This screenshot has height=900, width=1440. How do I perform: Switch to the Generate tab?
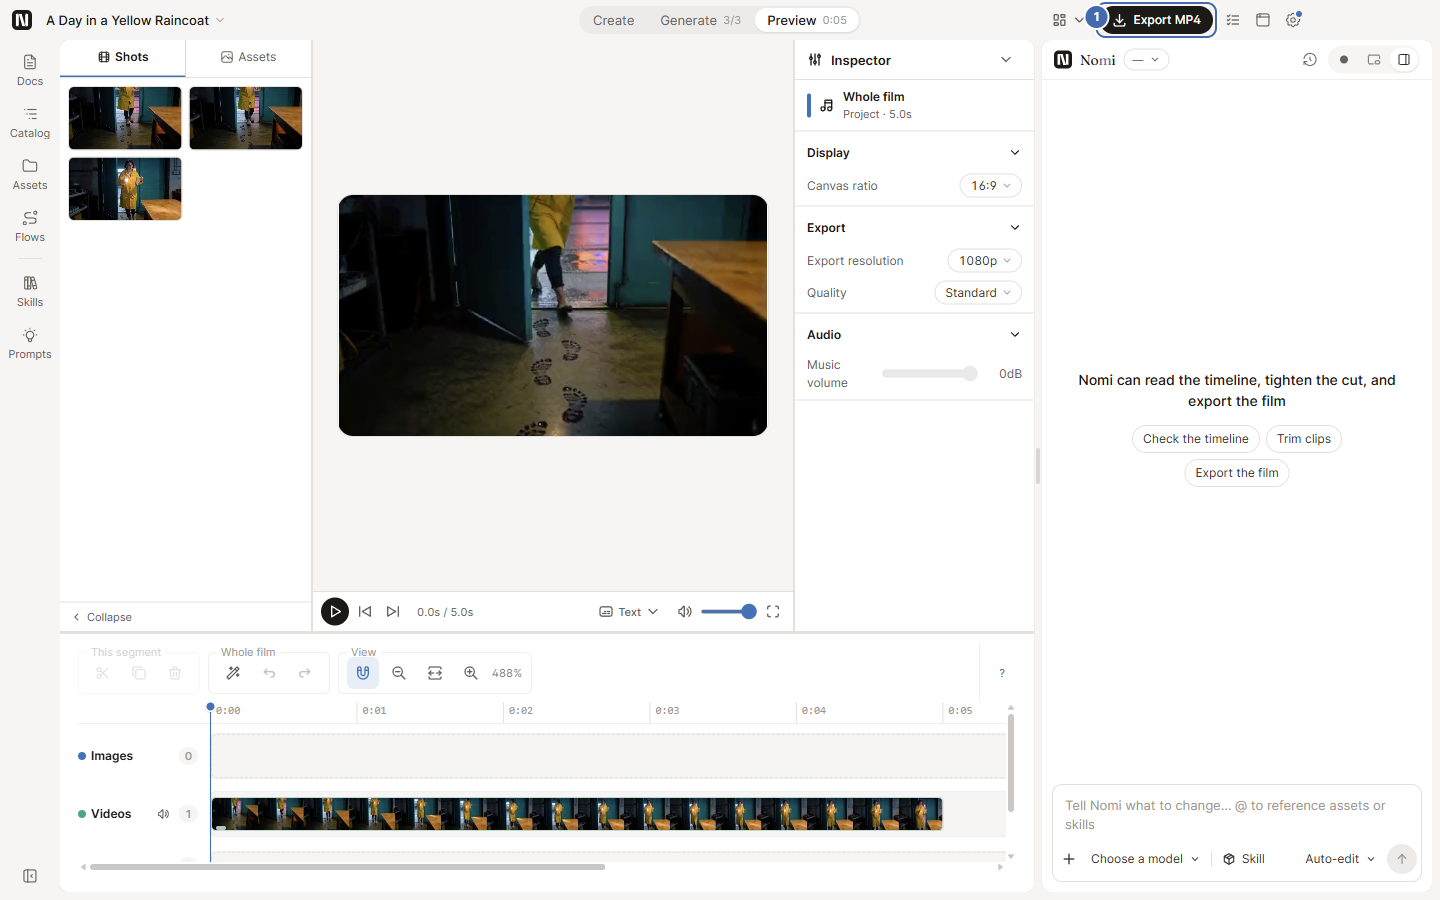click(x=700, y=20)
